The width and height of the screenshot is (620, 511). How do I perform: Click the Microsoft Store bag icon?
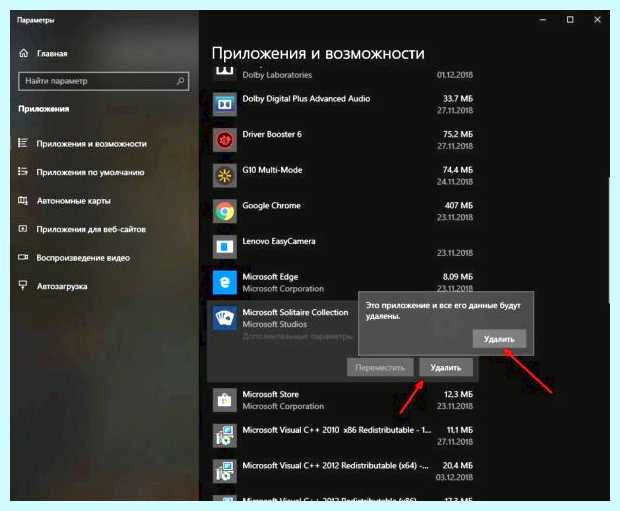tap(225, 400)
